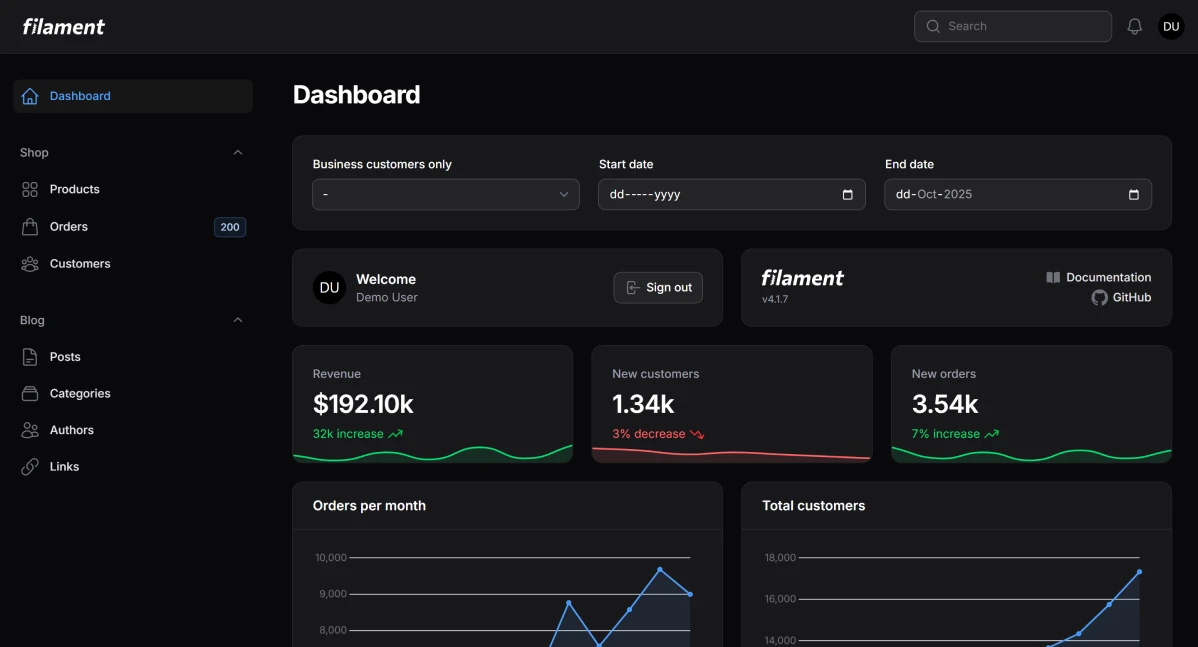Click the notification bell in the top bar
This screenshot has height=647, width=1198.
(x=1134, y=26)
